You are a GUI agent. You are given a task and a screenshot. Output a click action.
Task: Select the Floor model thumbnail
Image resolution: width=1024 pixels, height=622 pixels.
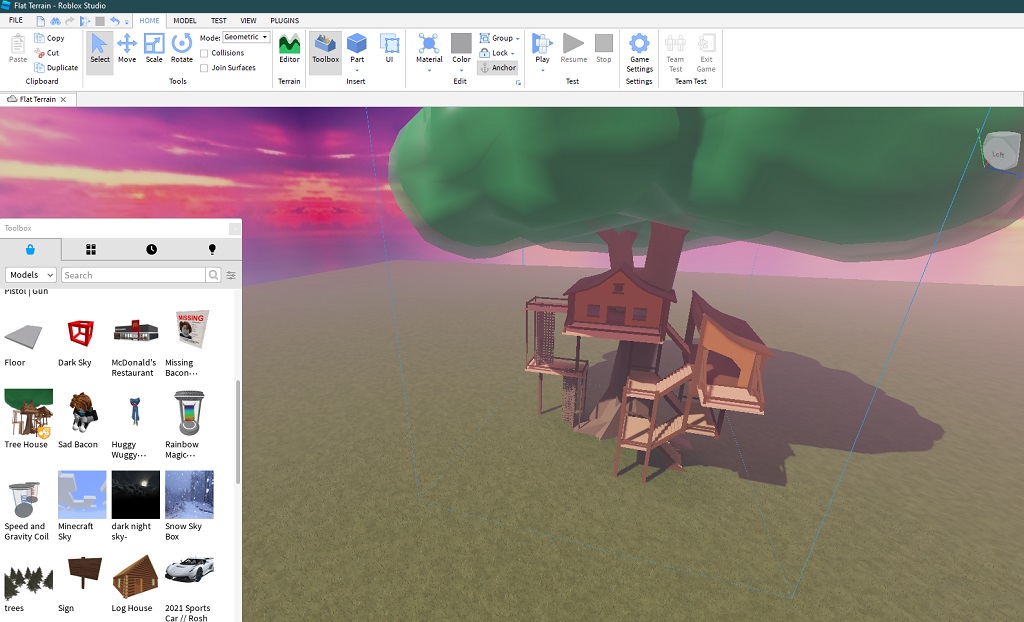23,335
